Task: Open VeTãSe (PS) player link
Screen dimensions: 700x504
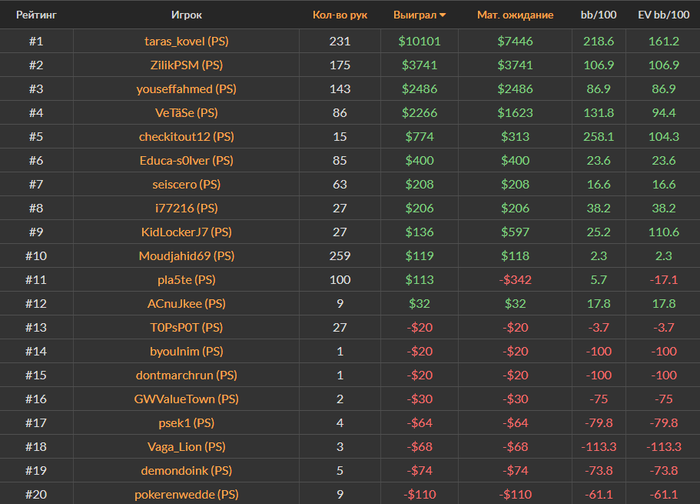Action: (x=186, y=113)
